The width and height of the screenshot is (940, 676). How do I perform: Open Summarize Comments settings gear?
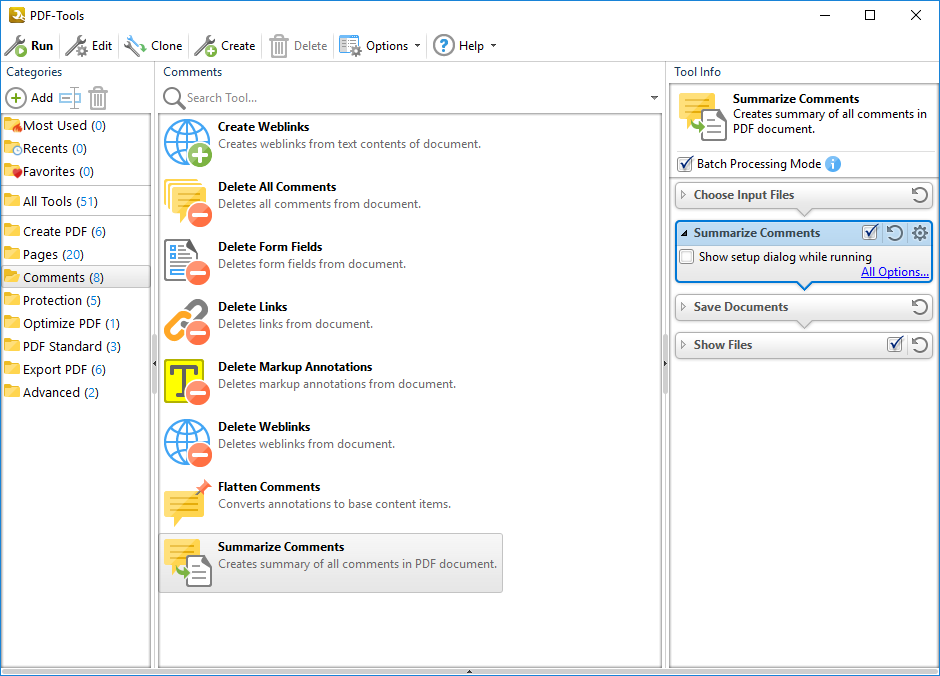920,233
